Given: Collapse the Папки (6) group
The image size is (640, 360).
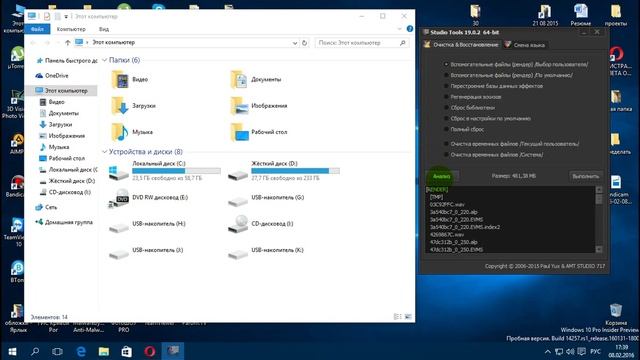Looking at the screenshot, I should (x=104, y=60).
